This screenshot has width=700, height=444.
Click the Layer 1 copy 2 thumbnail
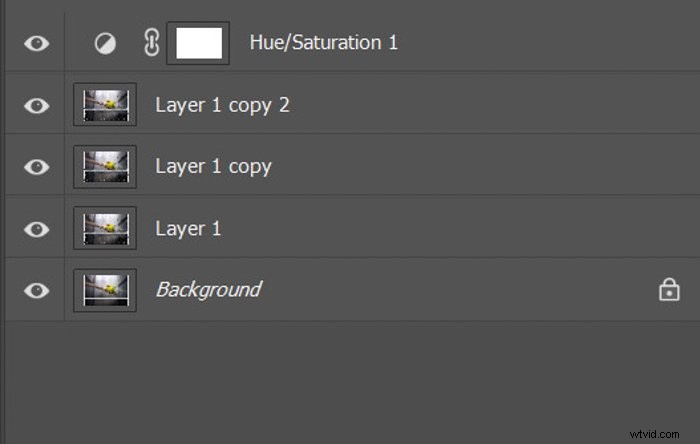pos(105,105)
